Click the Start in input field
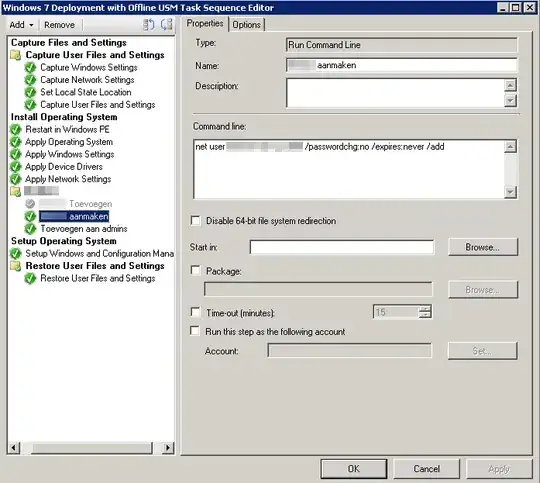The height and width of the screenshot is (483, 540). coord(342,247)
